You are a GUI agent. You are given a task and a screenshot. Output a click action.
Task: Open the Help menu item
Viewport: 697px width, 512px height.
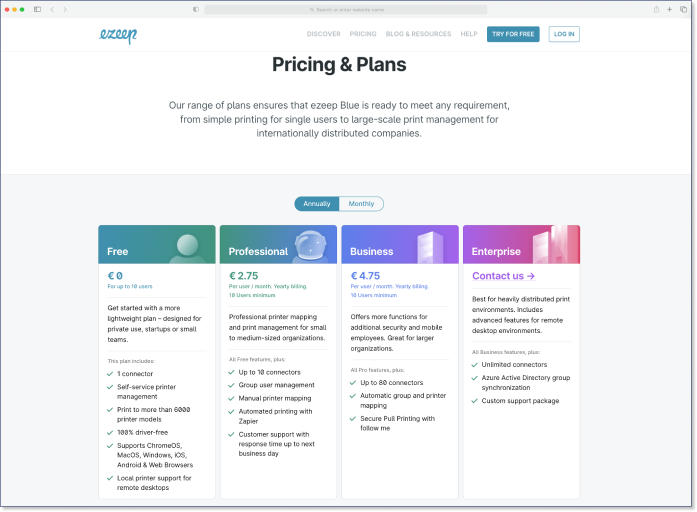(x=469, y=34)
